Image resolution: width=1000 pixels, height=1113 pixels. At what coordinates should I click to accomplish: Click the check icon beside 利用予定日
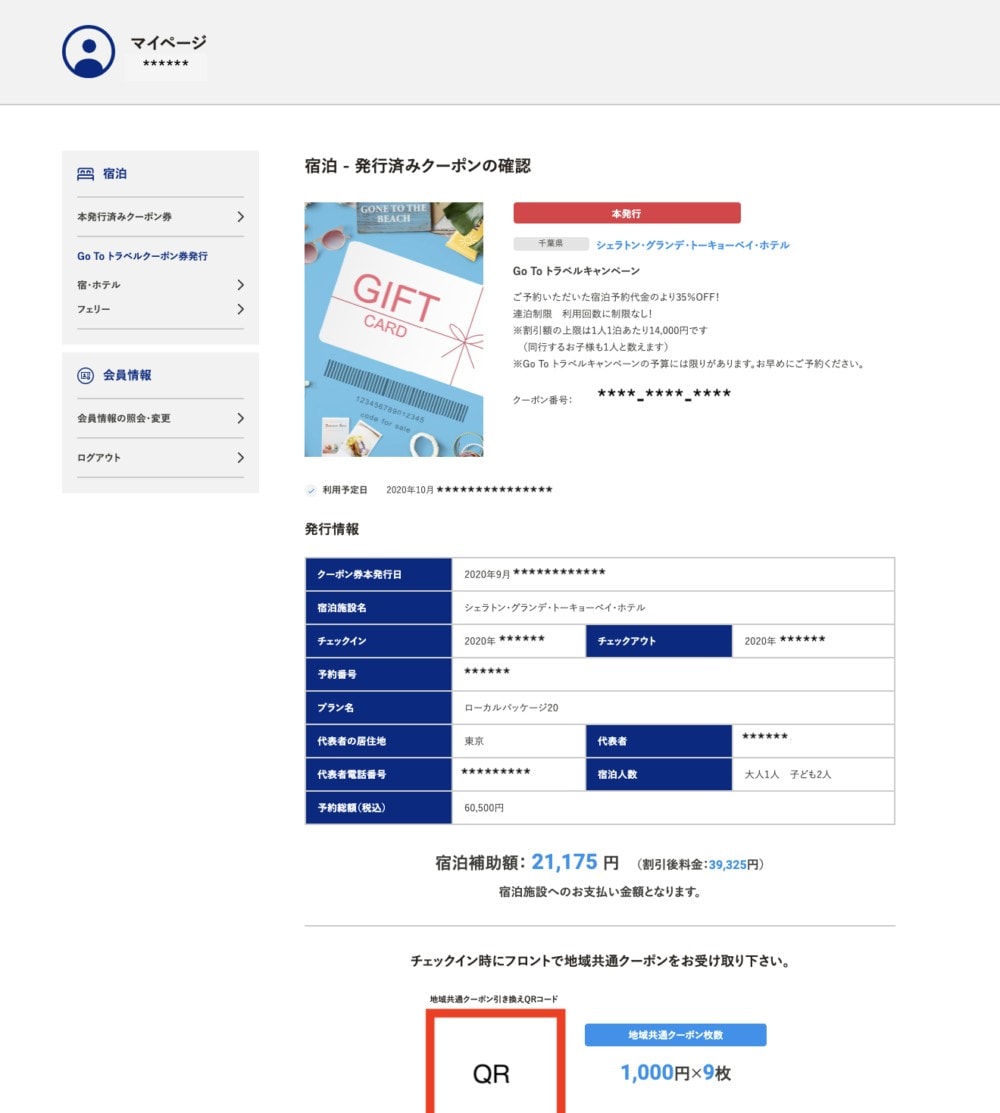(x=311, y=490)
